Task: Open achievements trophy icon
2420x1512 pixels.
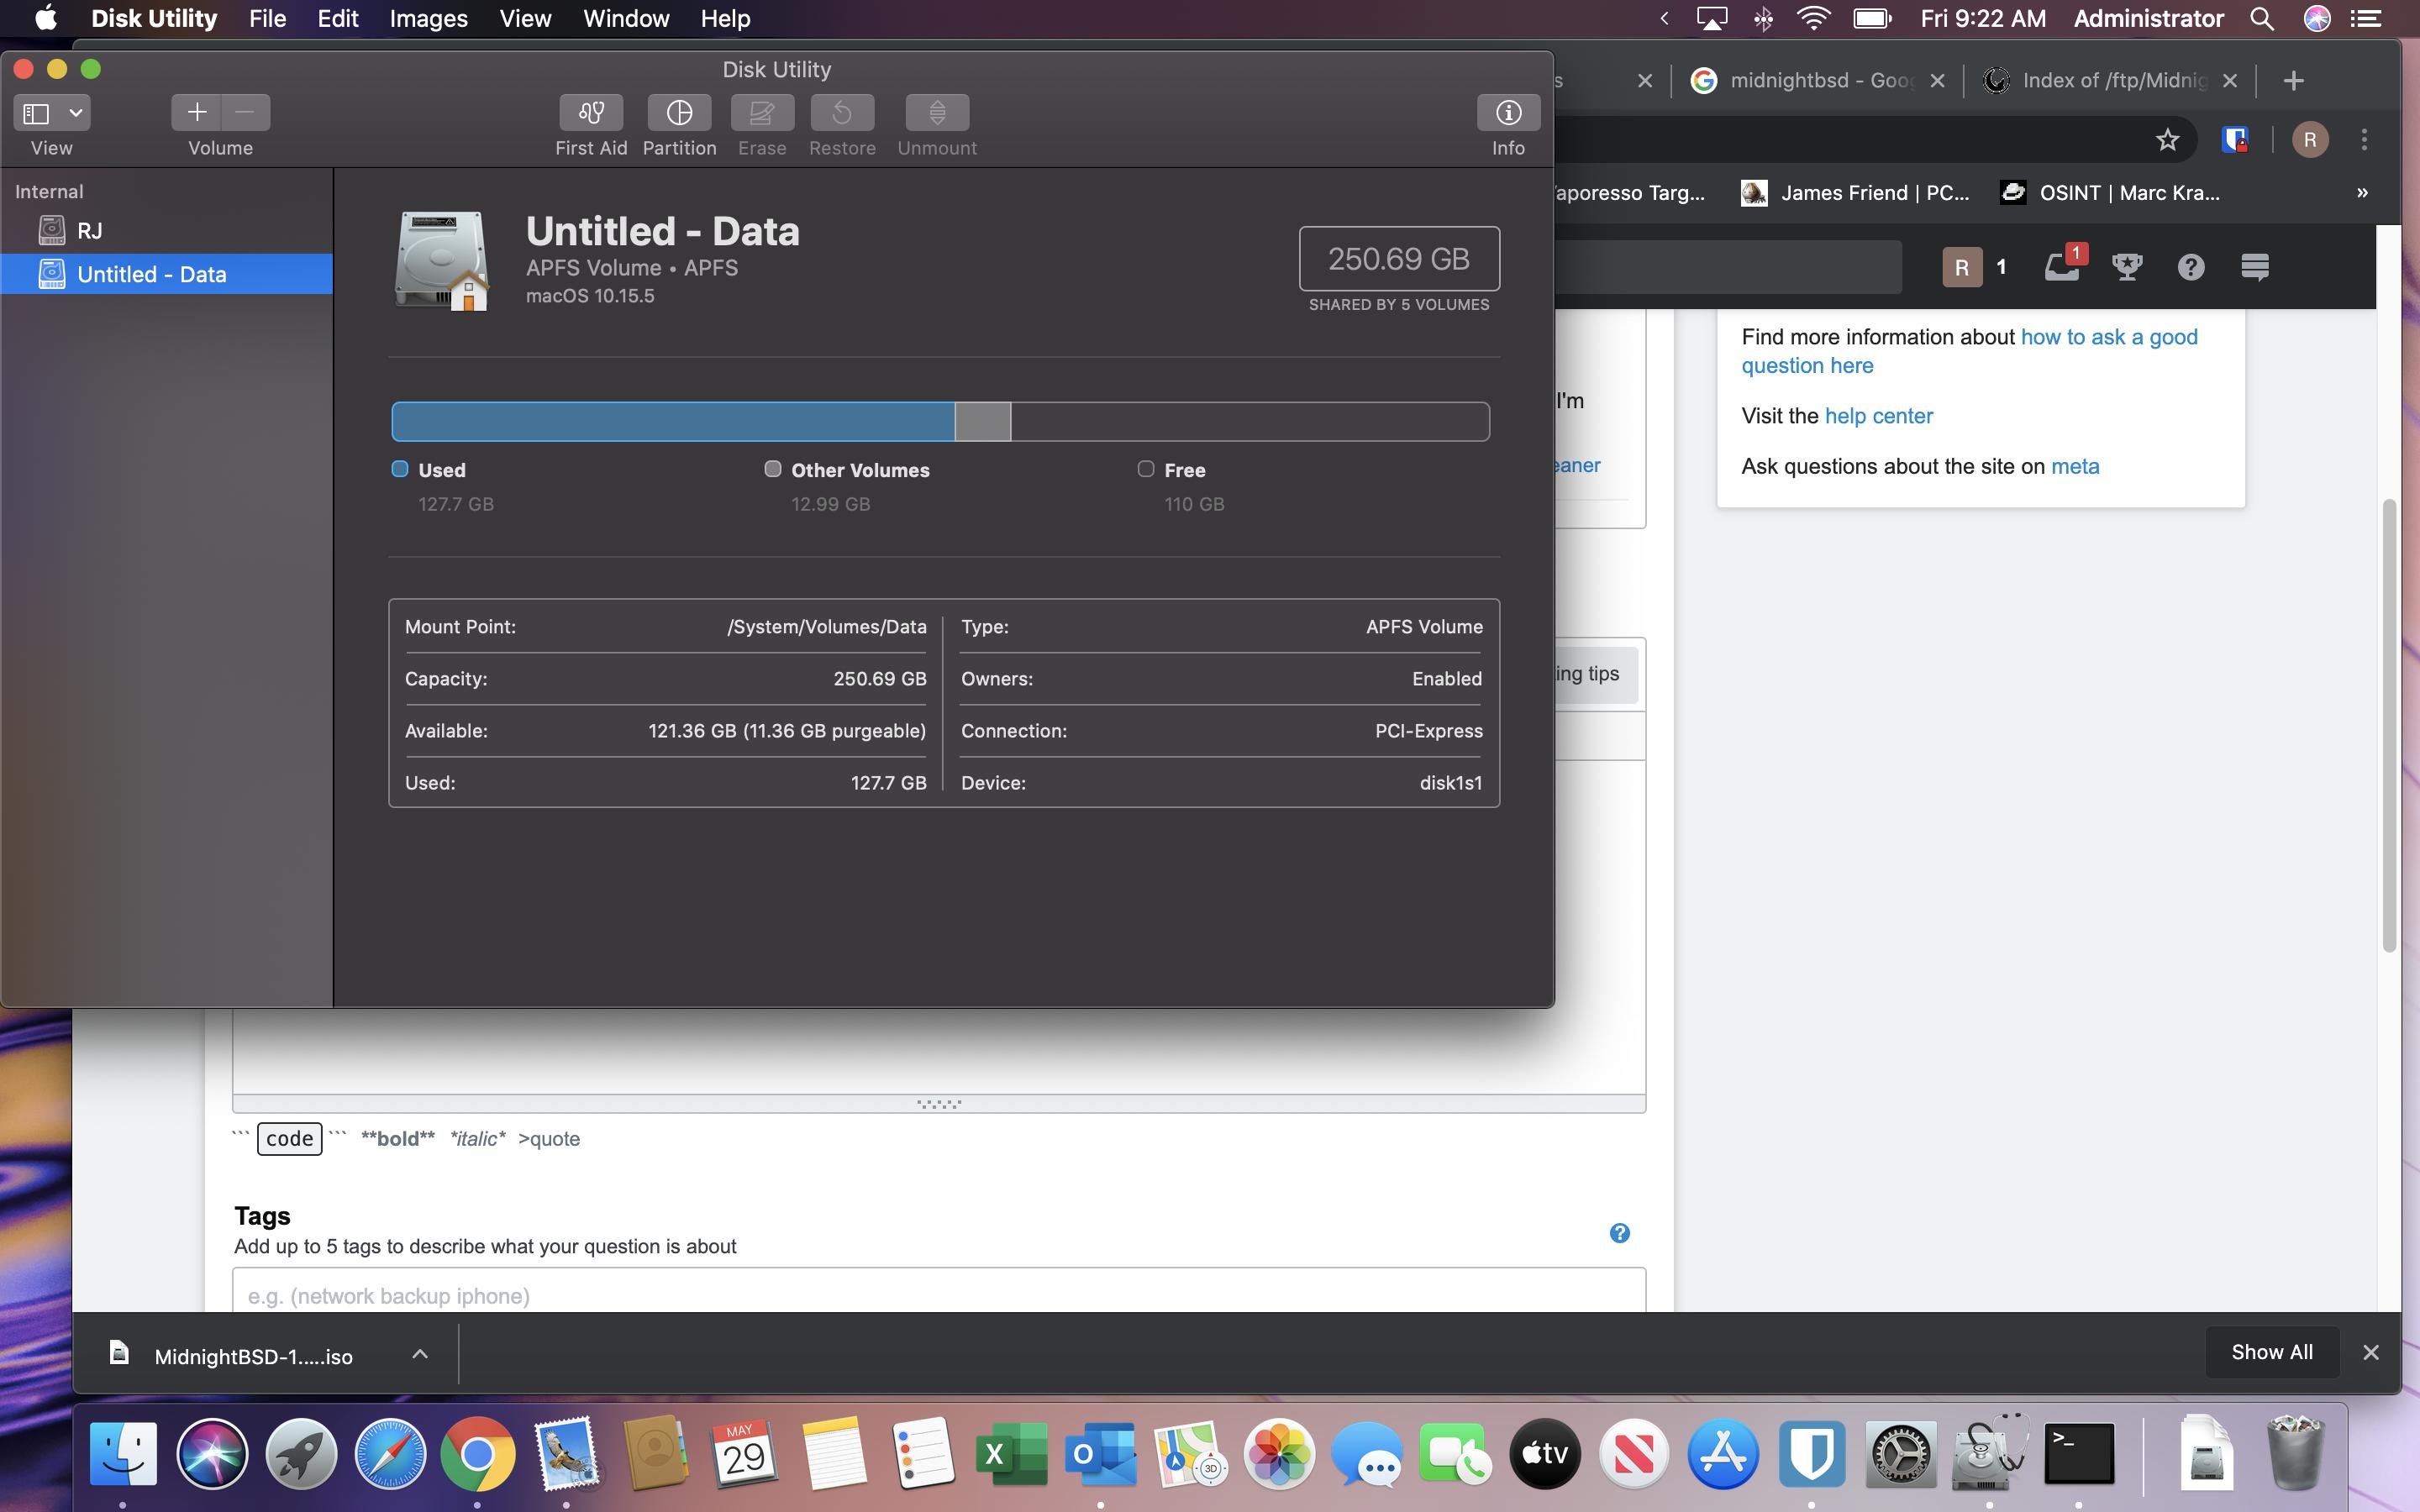Action: point(2126,267)
